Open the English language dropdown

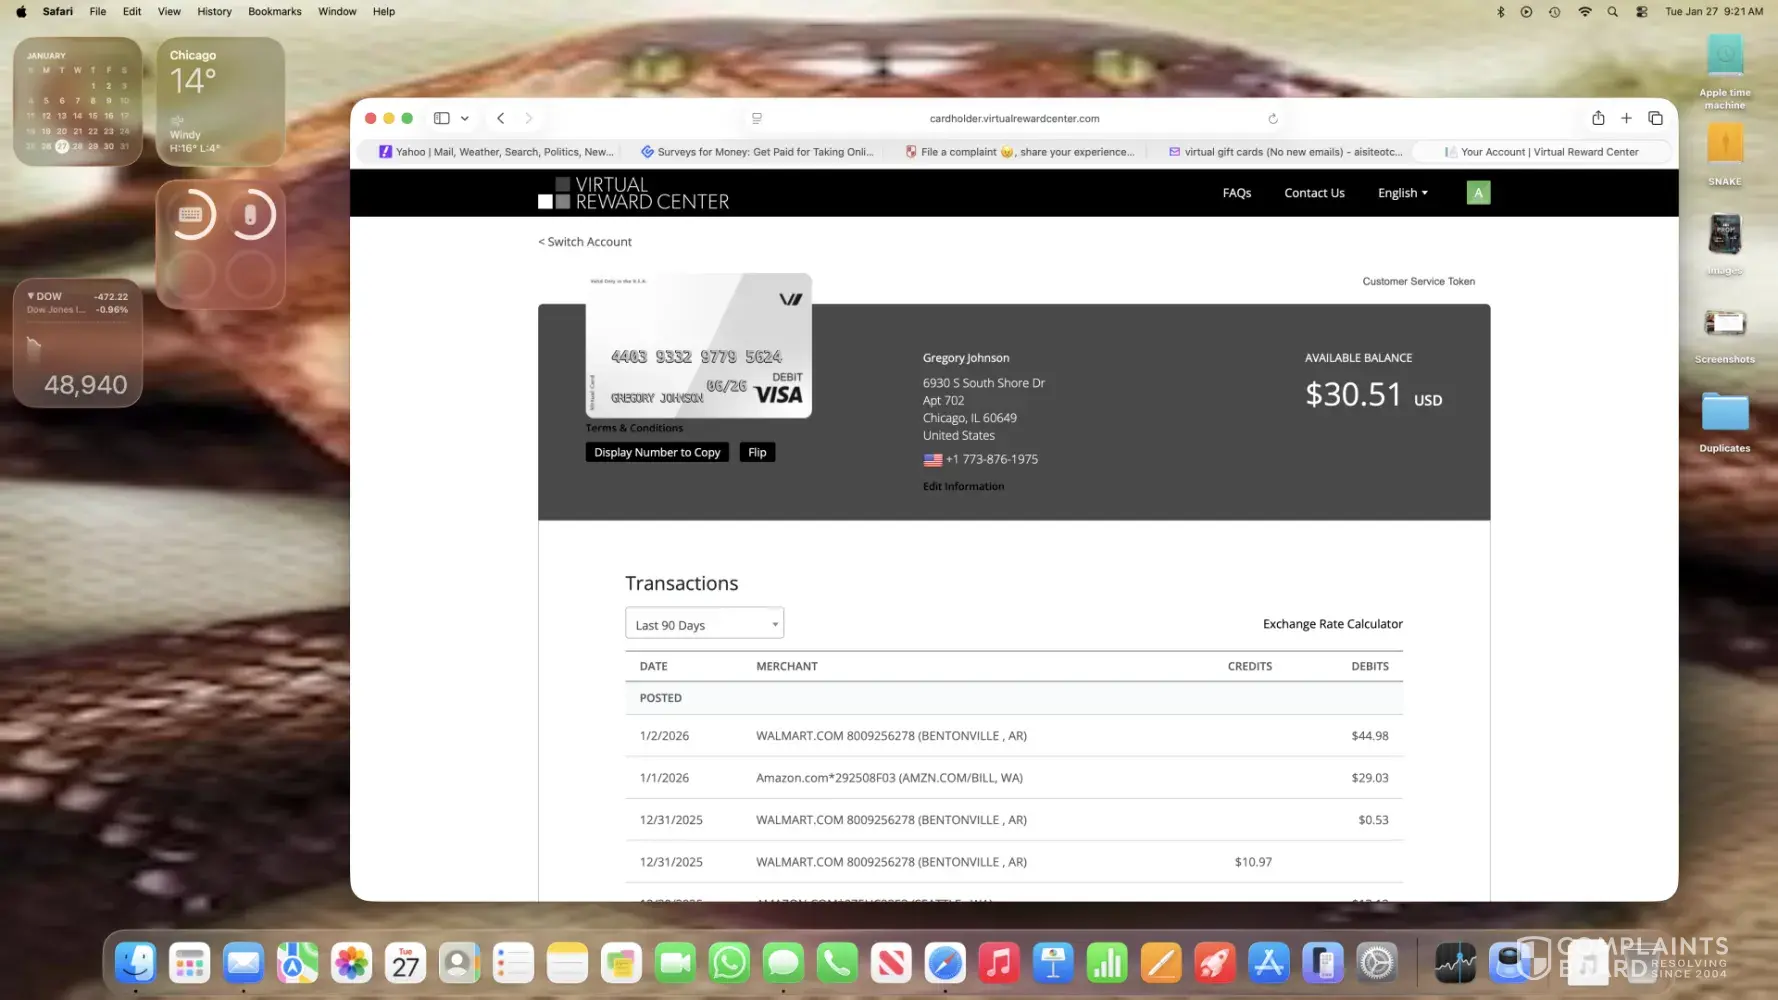click(x=1402, y=193)
